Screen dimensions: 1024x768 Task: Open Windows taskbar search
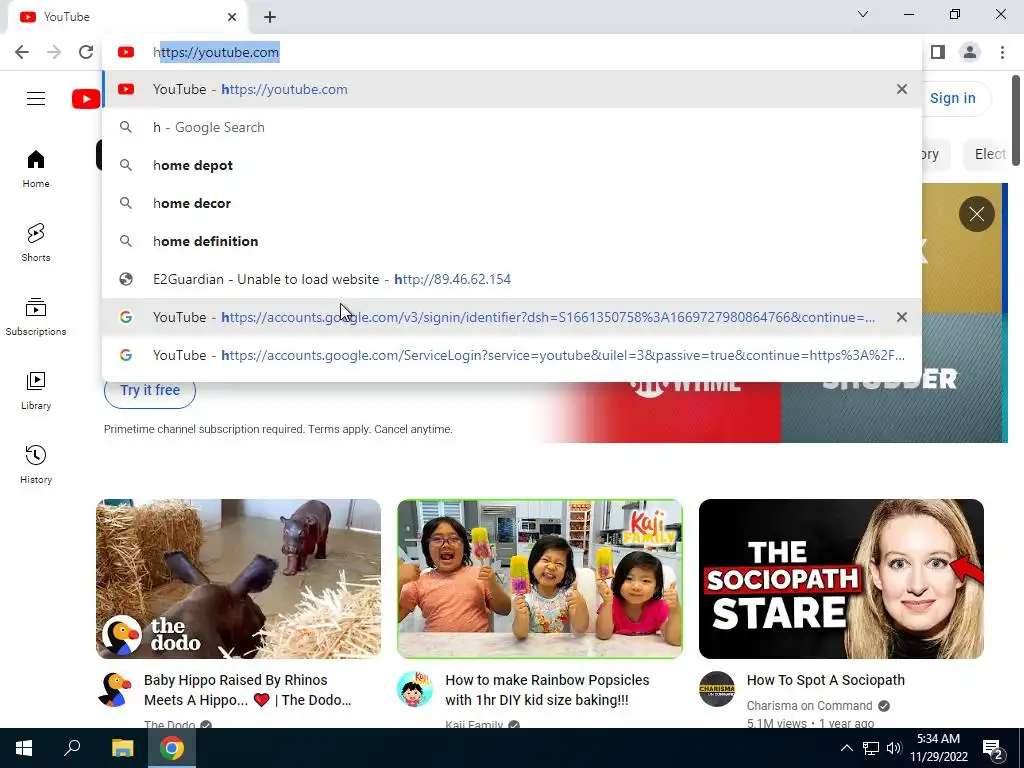72,748
